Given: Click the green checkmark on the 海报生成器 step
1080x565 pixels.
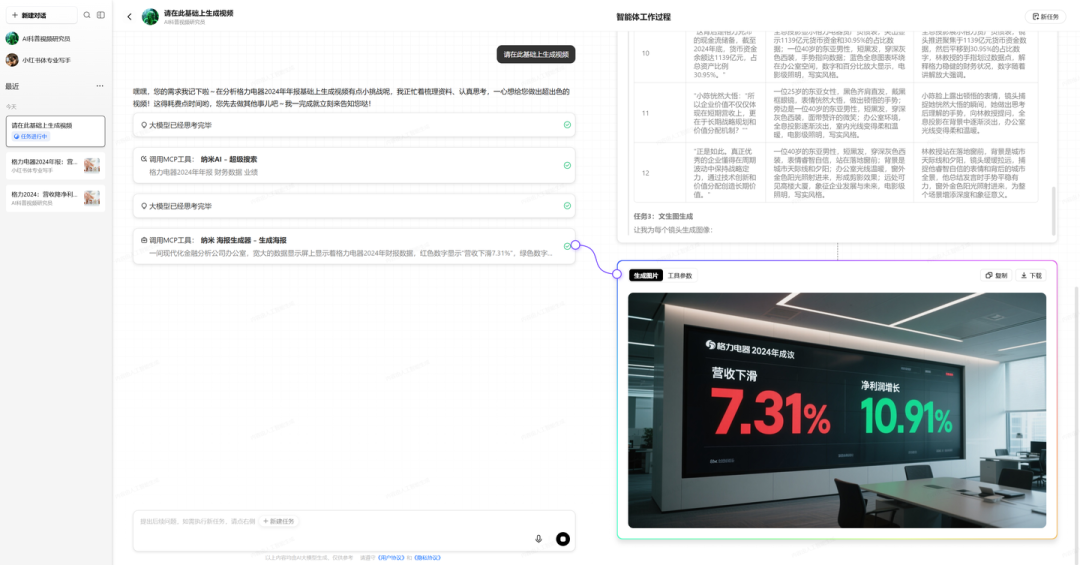Looking at the screenshot, I should click(567, 246).
